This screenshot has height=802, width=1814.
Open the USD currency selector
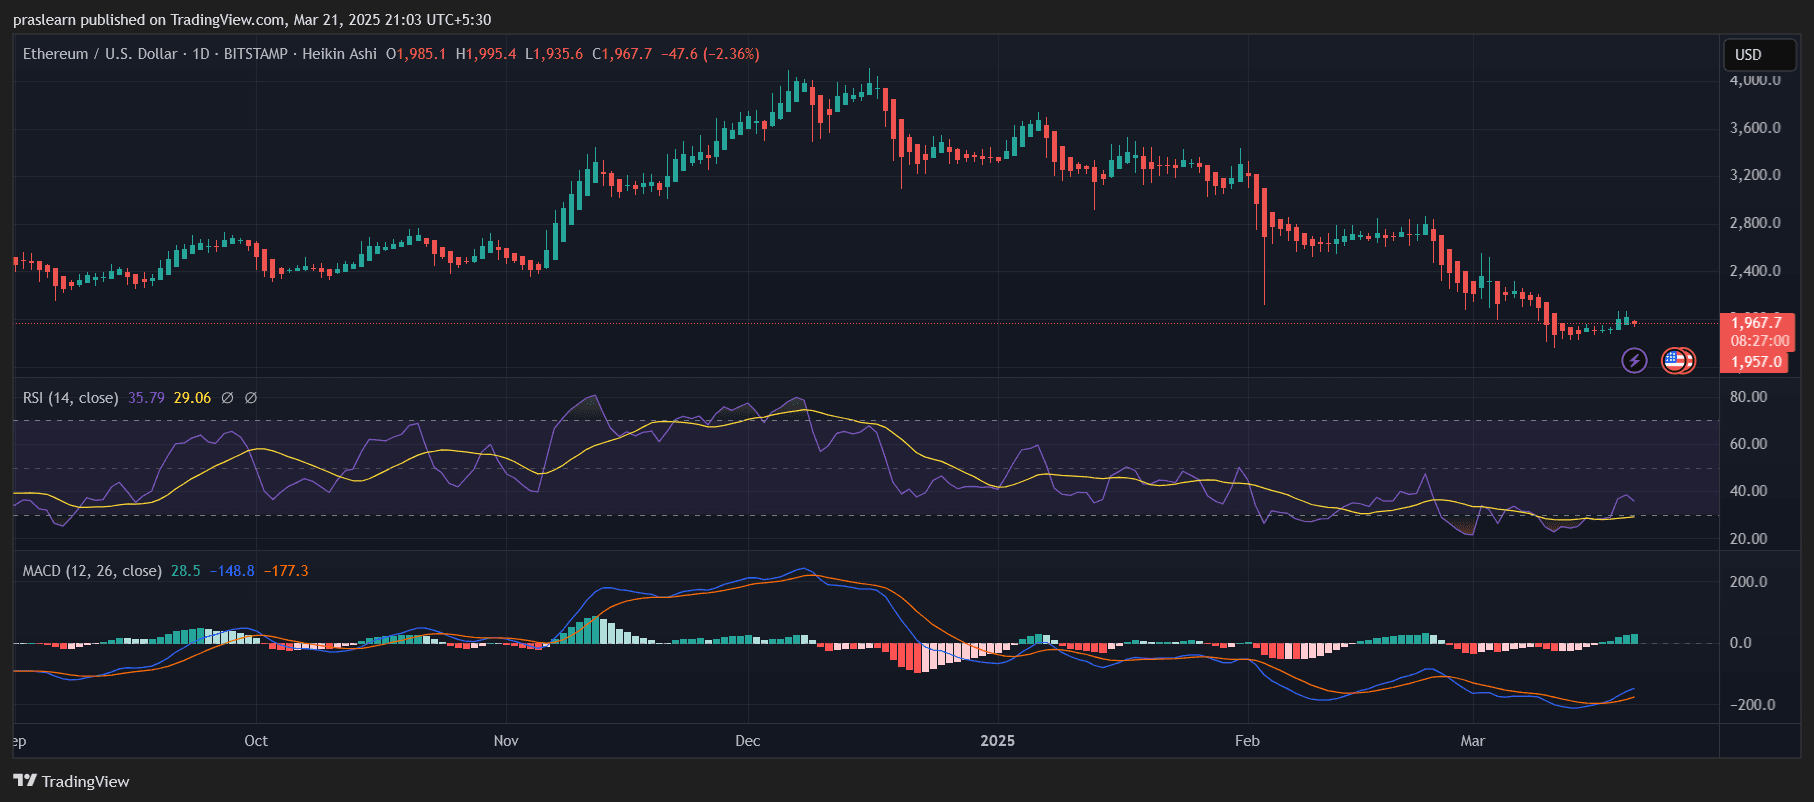click(x=1759, y=55)
